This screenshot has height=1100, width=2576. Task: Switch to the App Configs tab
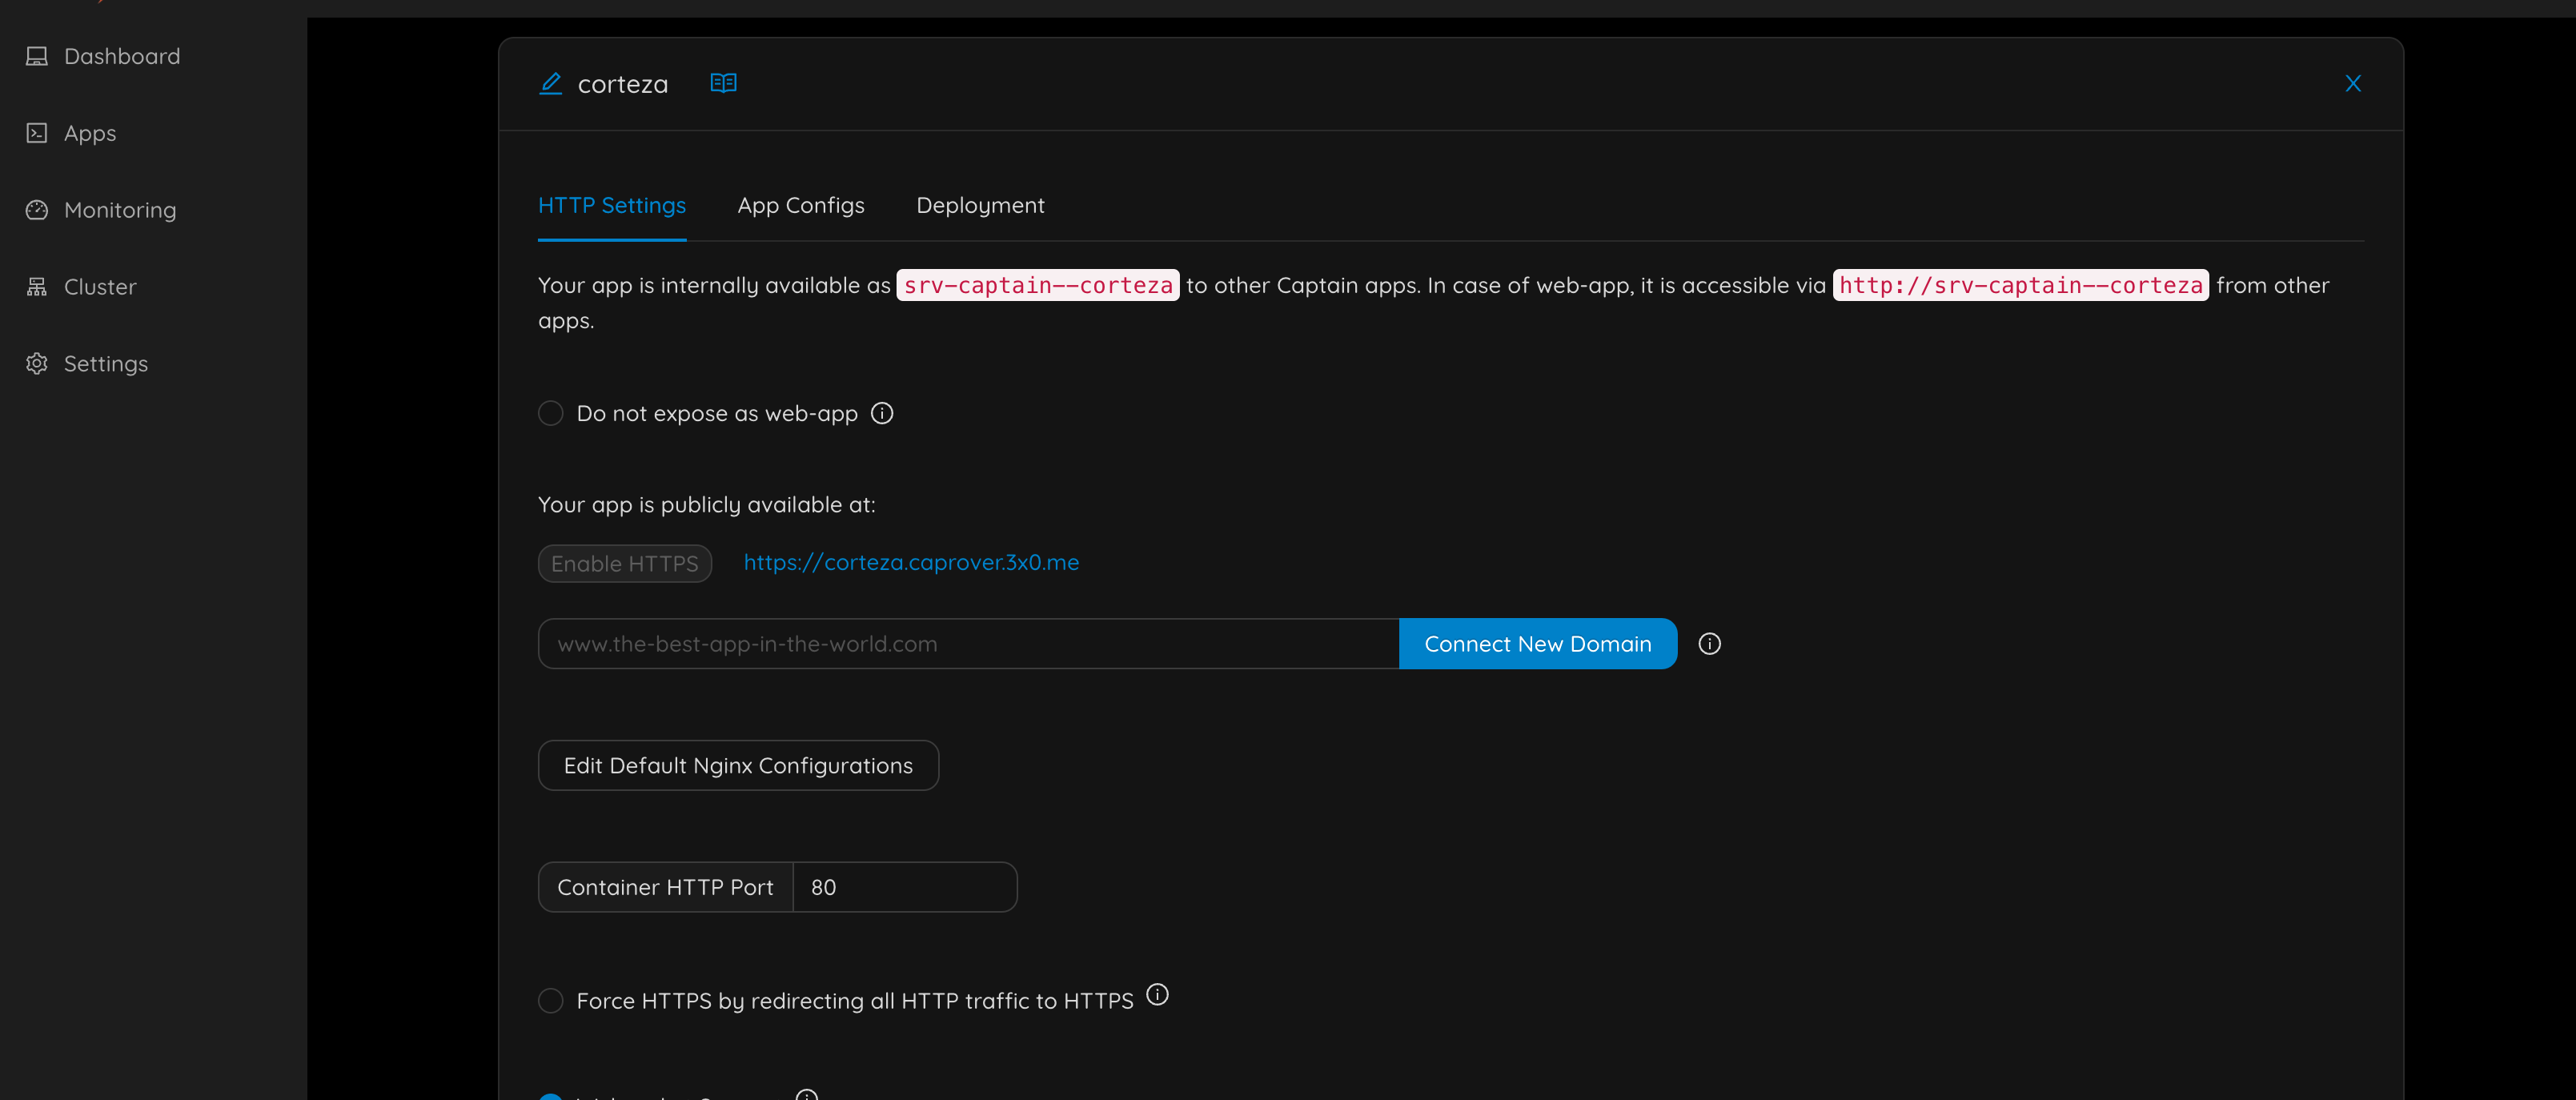coord(801,206)
